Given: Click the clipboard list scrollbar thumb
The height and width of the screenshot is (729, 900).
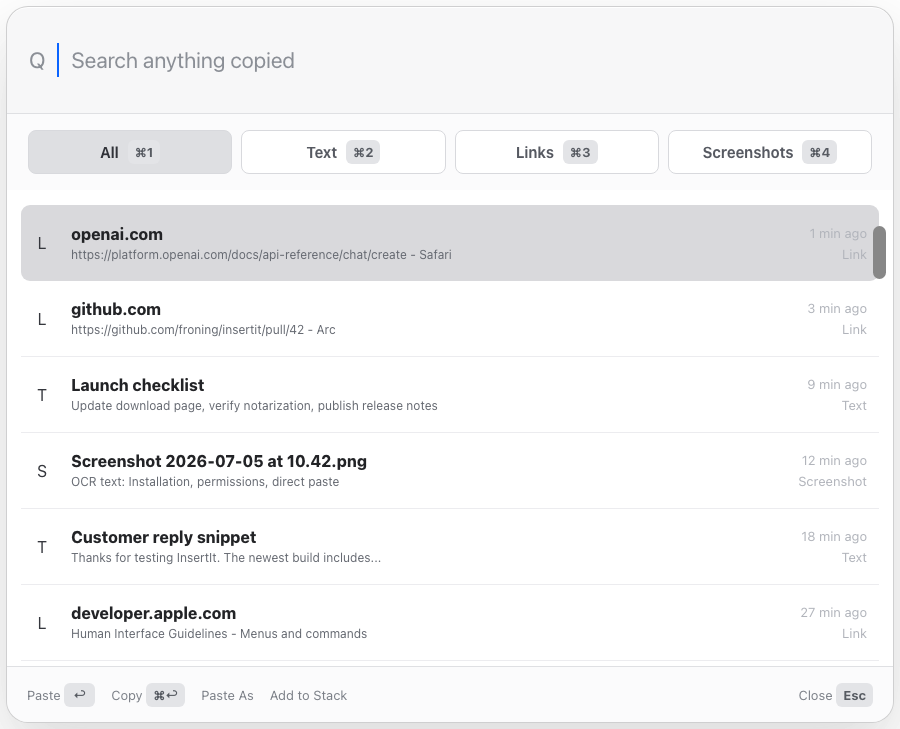Looking at the screenshot, I should 879,253.
